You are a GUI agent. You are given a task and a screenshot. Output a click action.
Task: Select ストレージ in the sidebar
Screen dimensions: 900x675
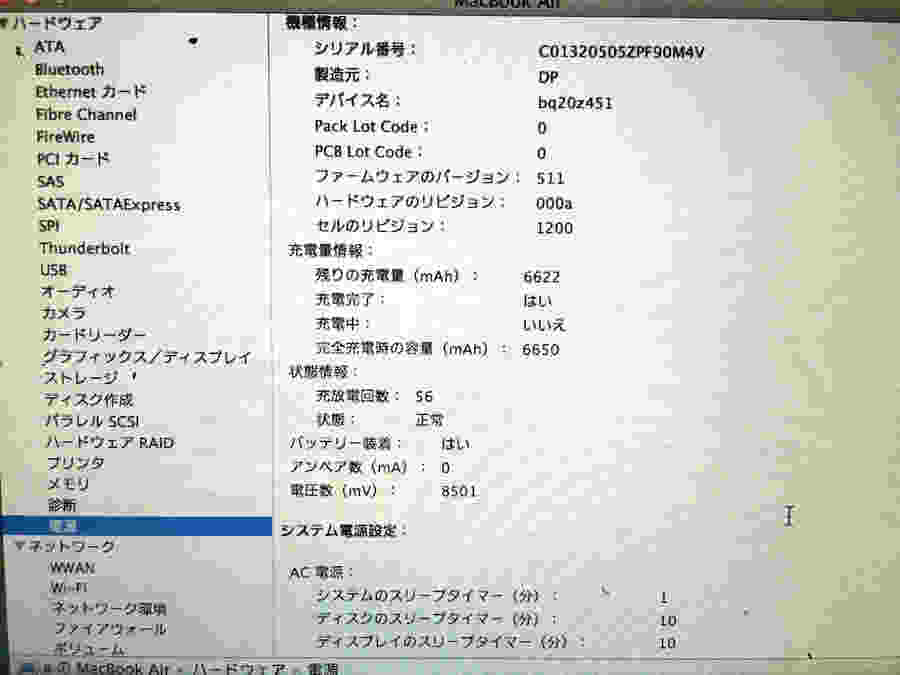(80, 378)
